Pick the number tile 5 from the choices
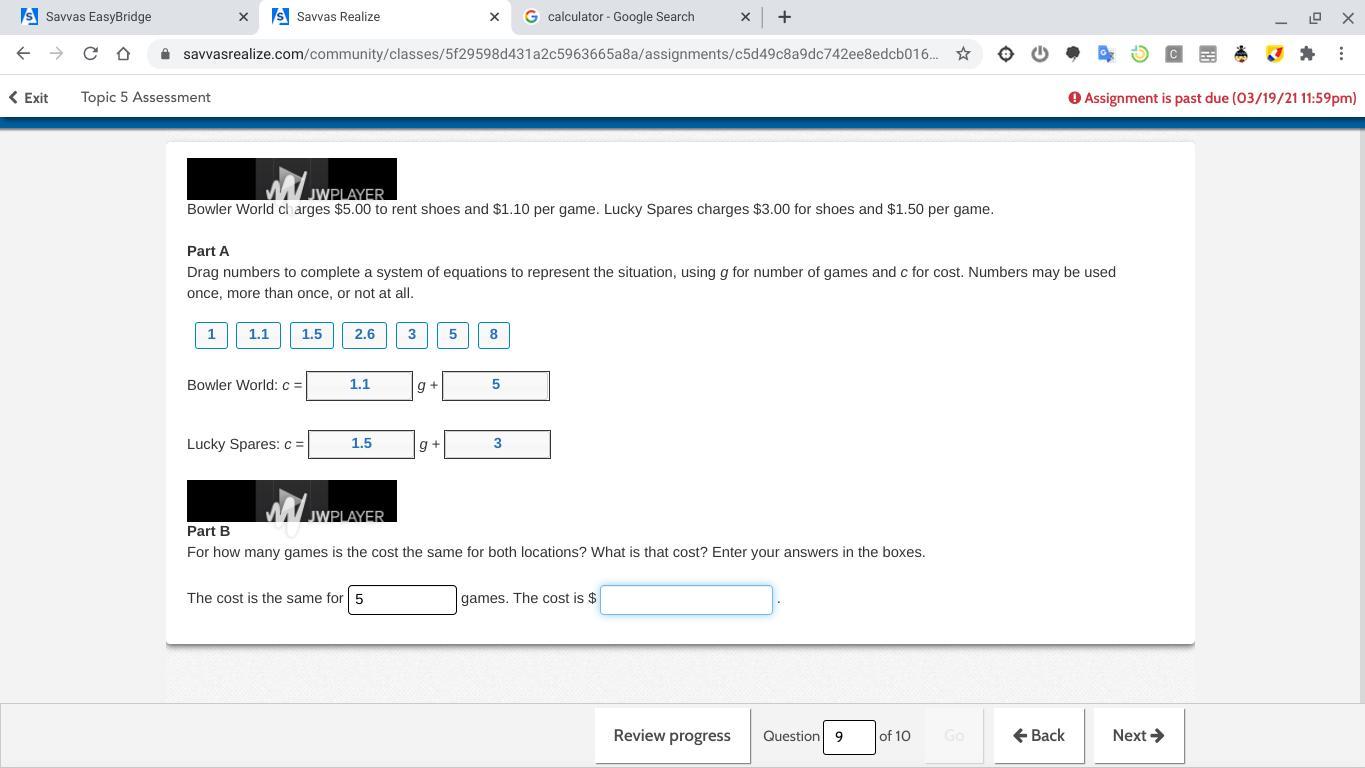The image size is (1365, 768). pos(453,335)
